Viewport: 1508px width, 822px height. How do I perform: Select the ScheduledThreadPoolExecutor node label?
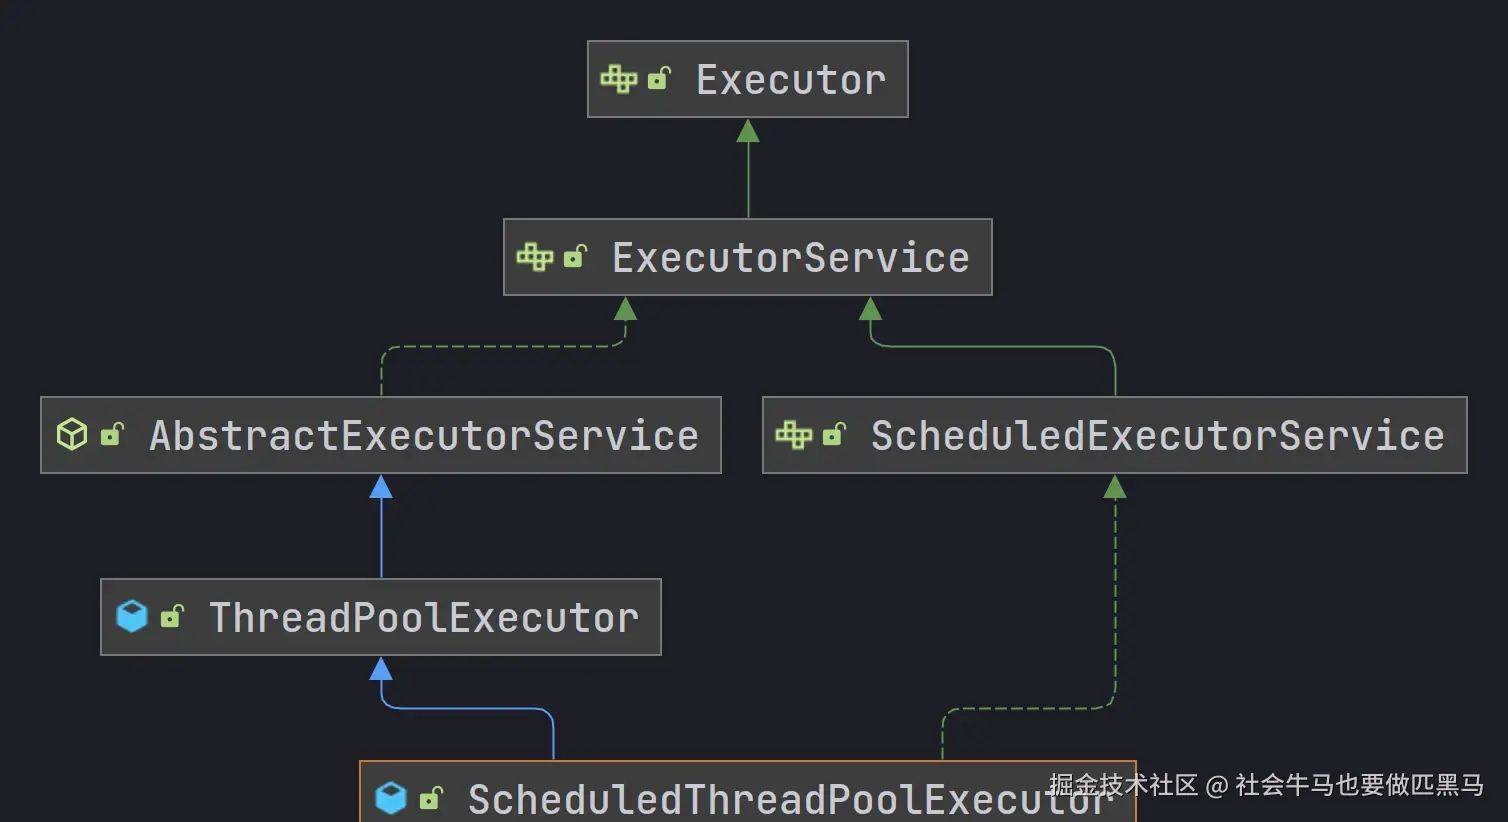760,800
